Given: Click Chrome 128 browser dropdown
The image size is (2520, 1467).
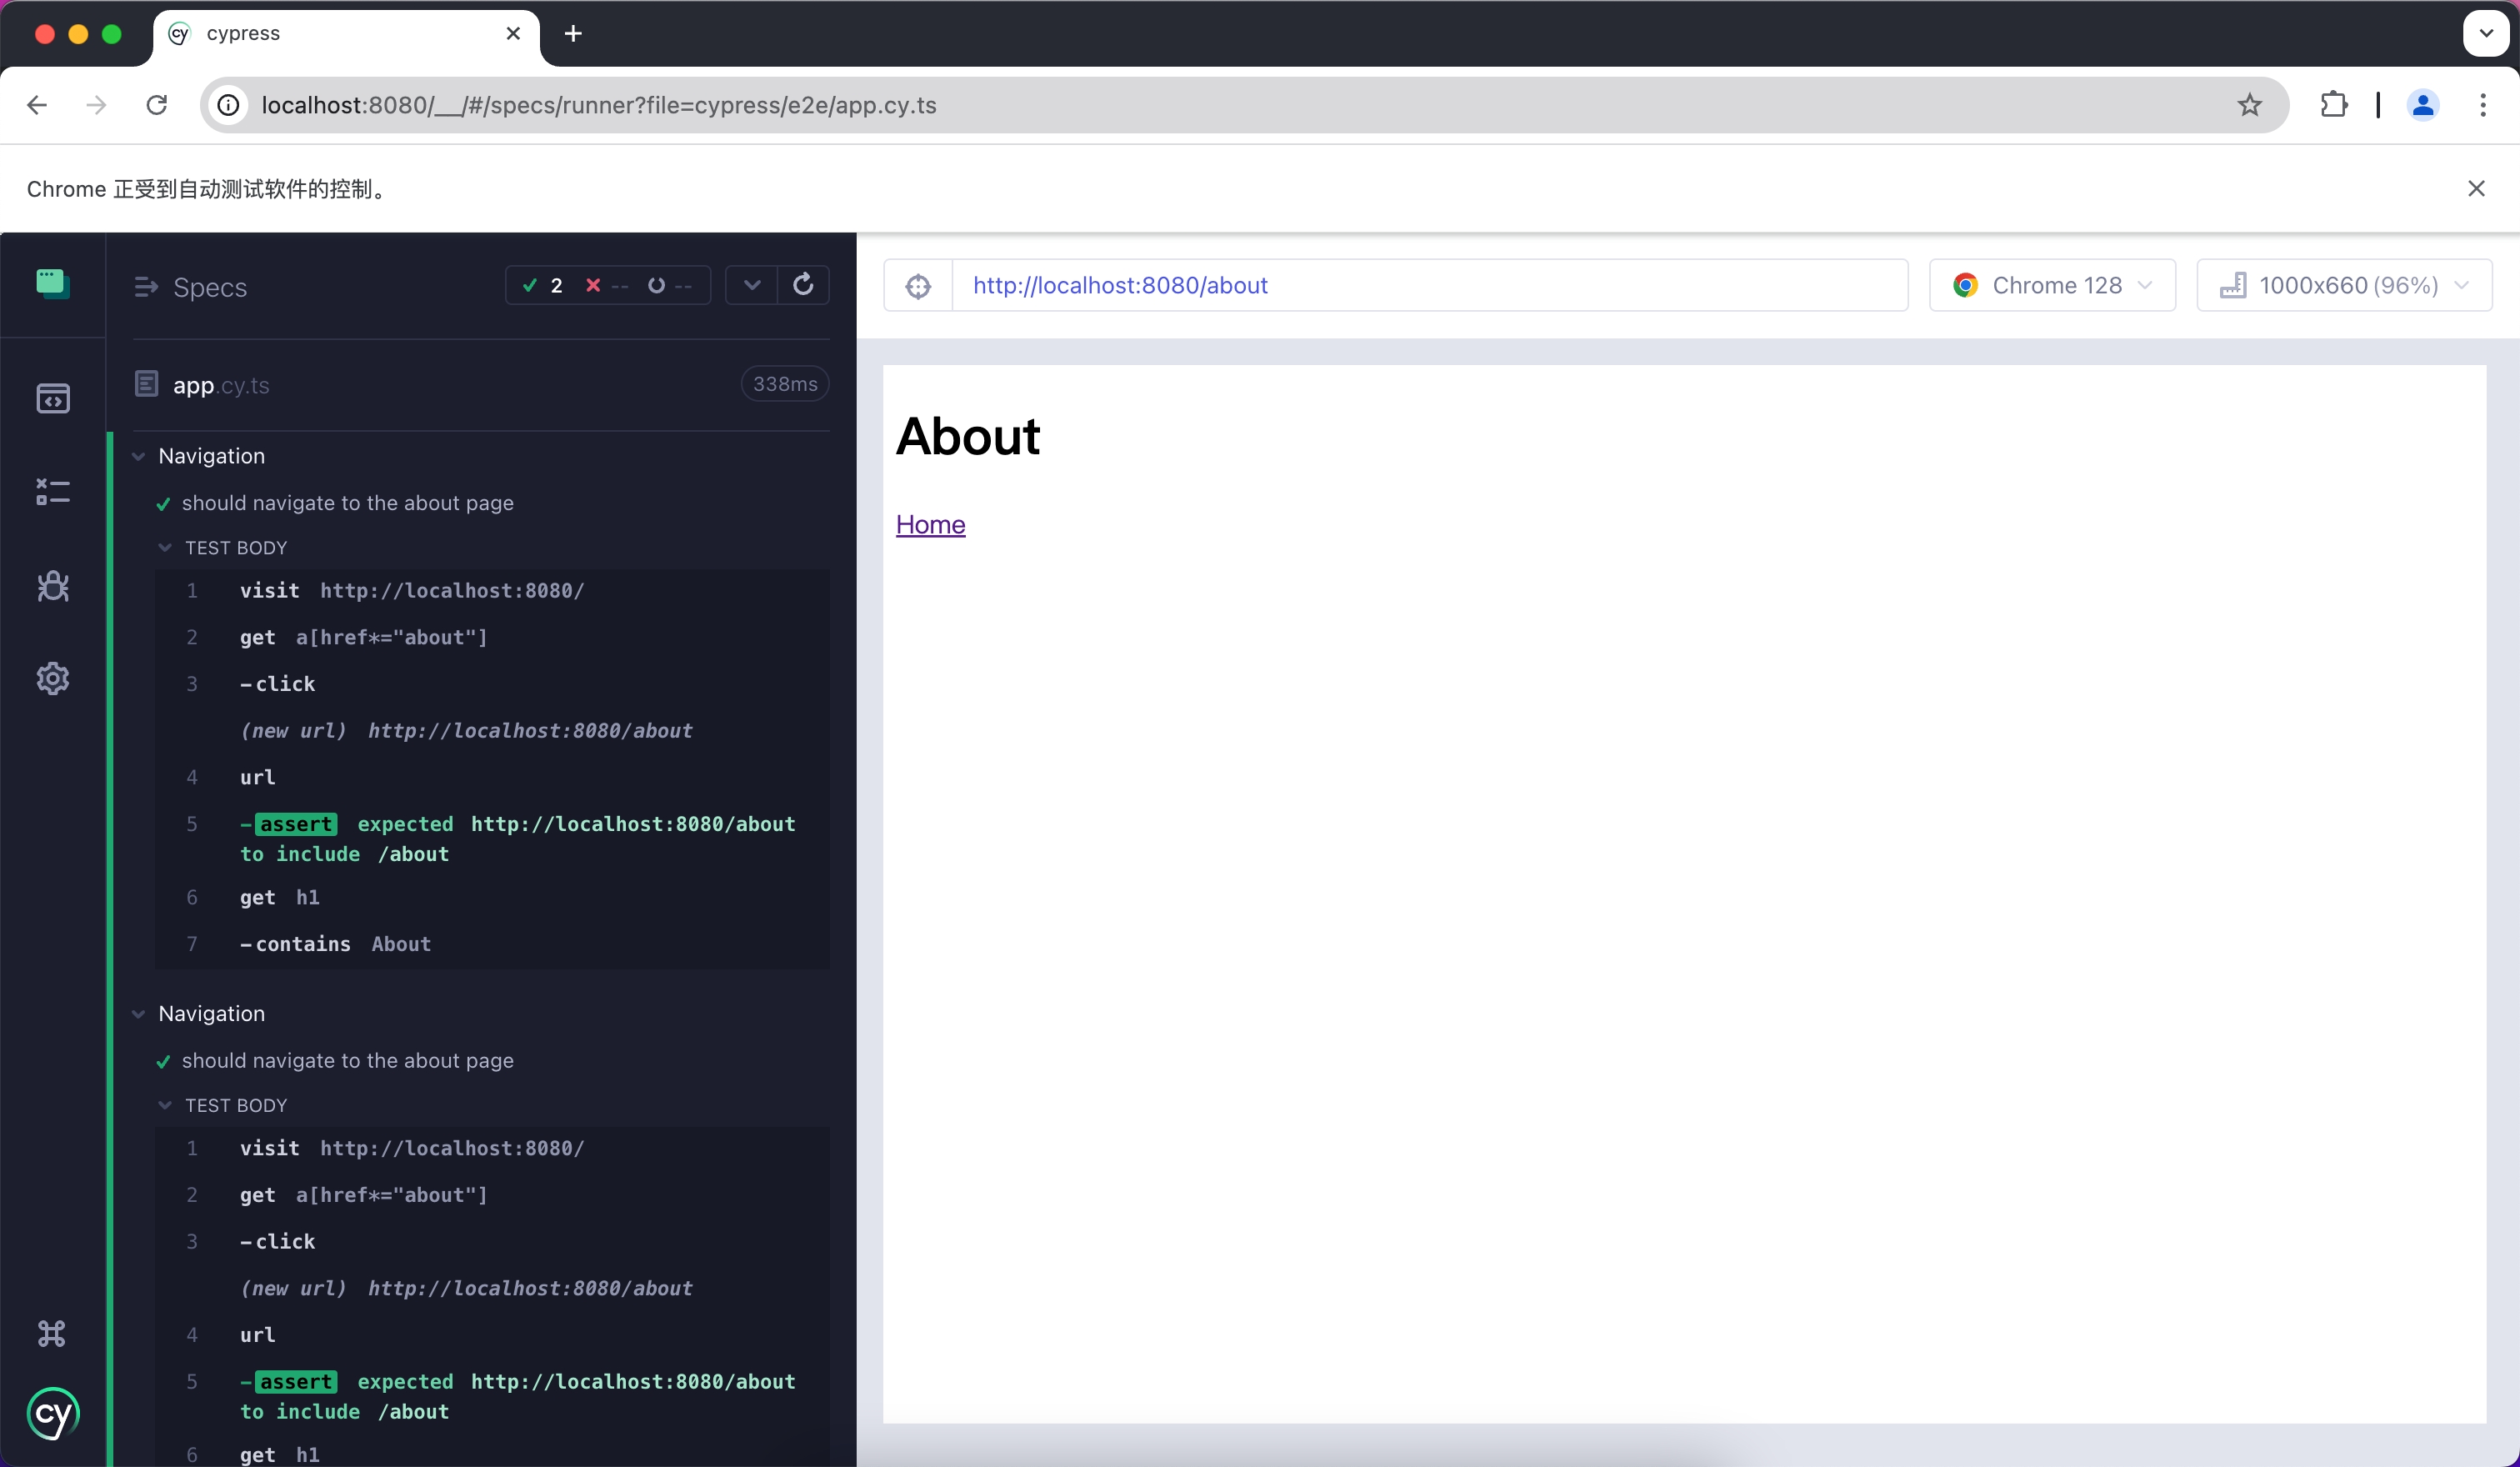Looking at the screenshot, I should pos(2052,285).
